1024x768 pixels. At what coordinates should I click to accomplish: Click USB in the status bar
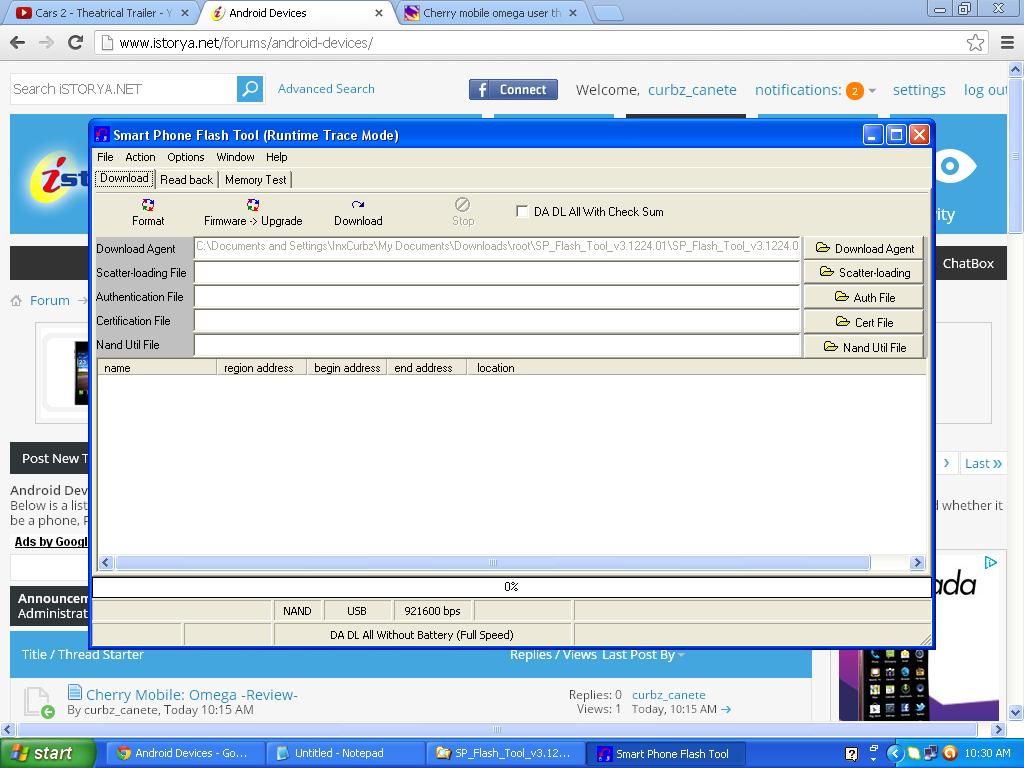(x=357, y=611)
